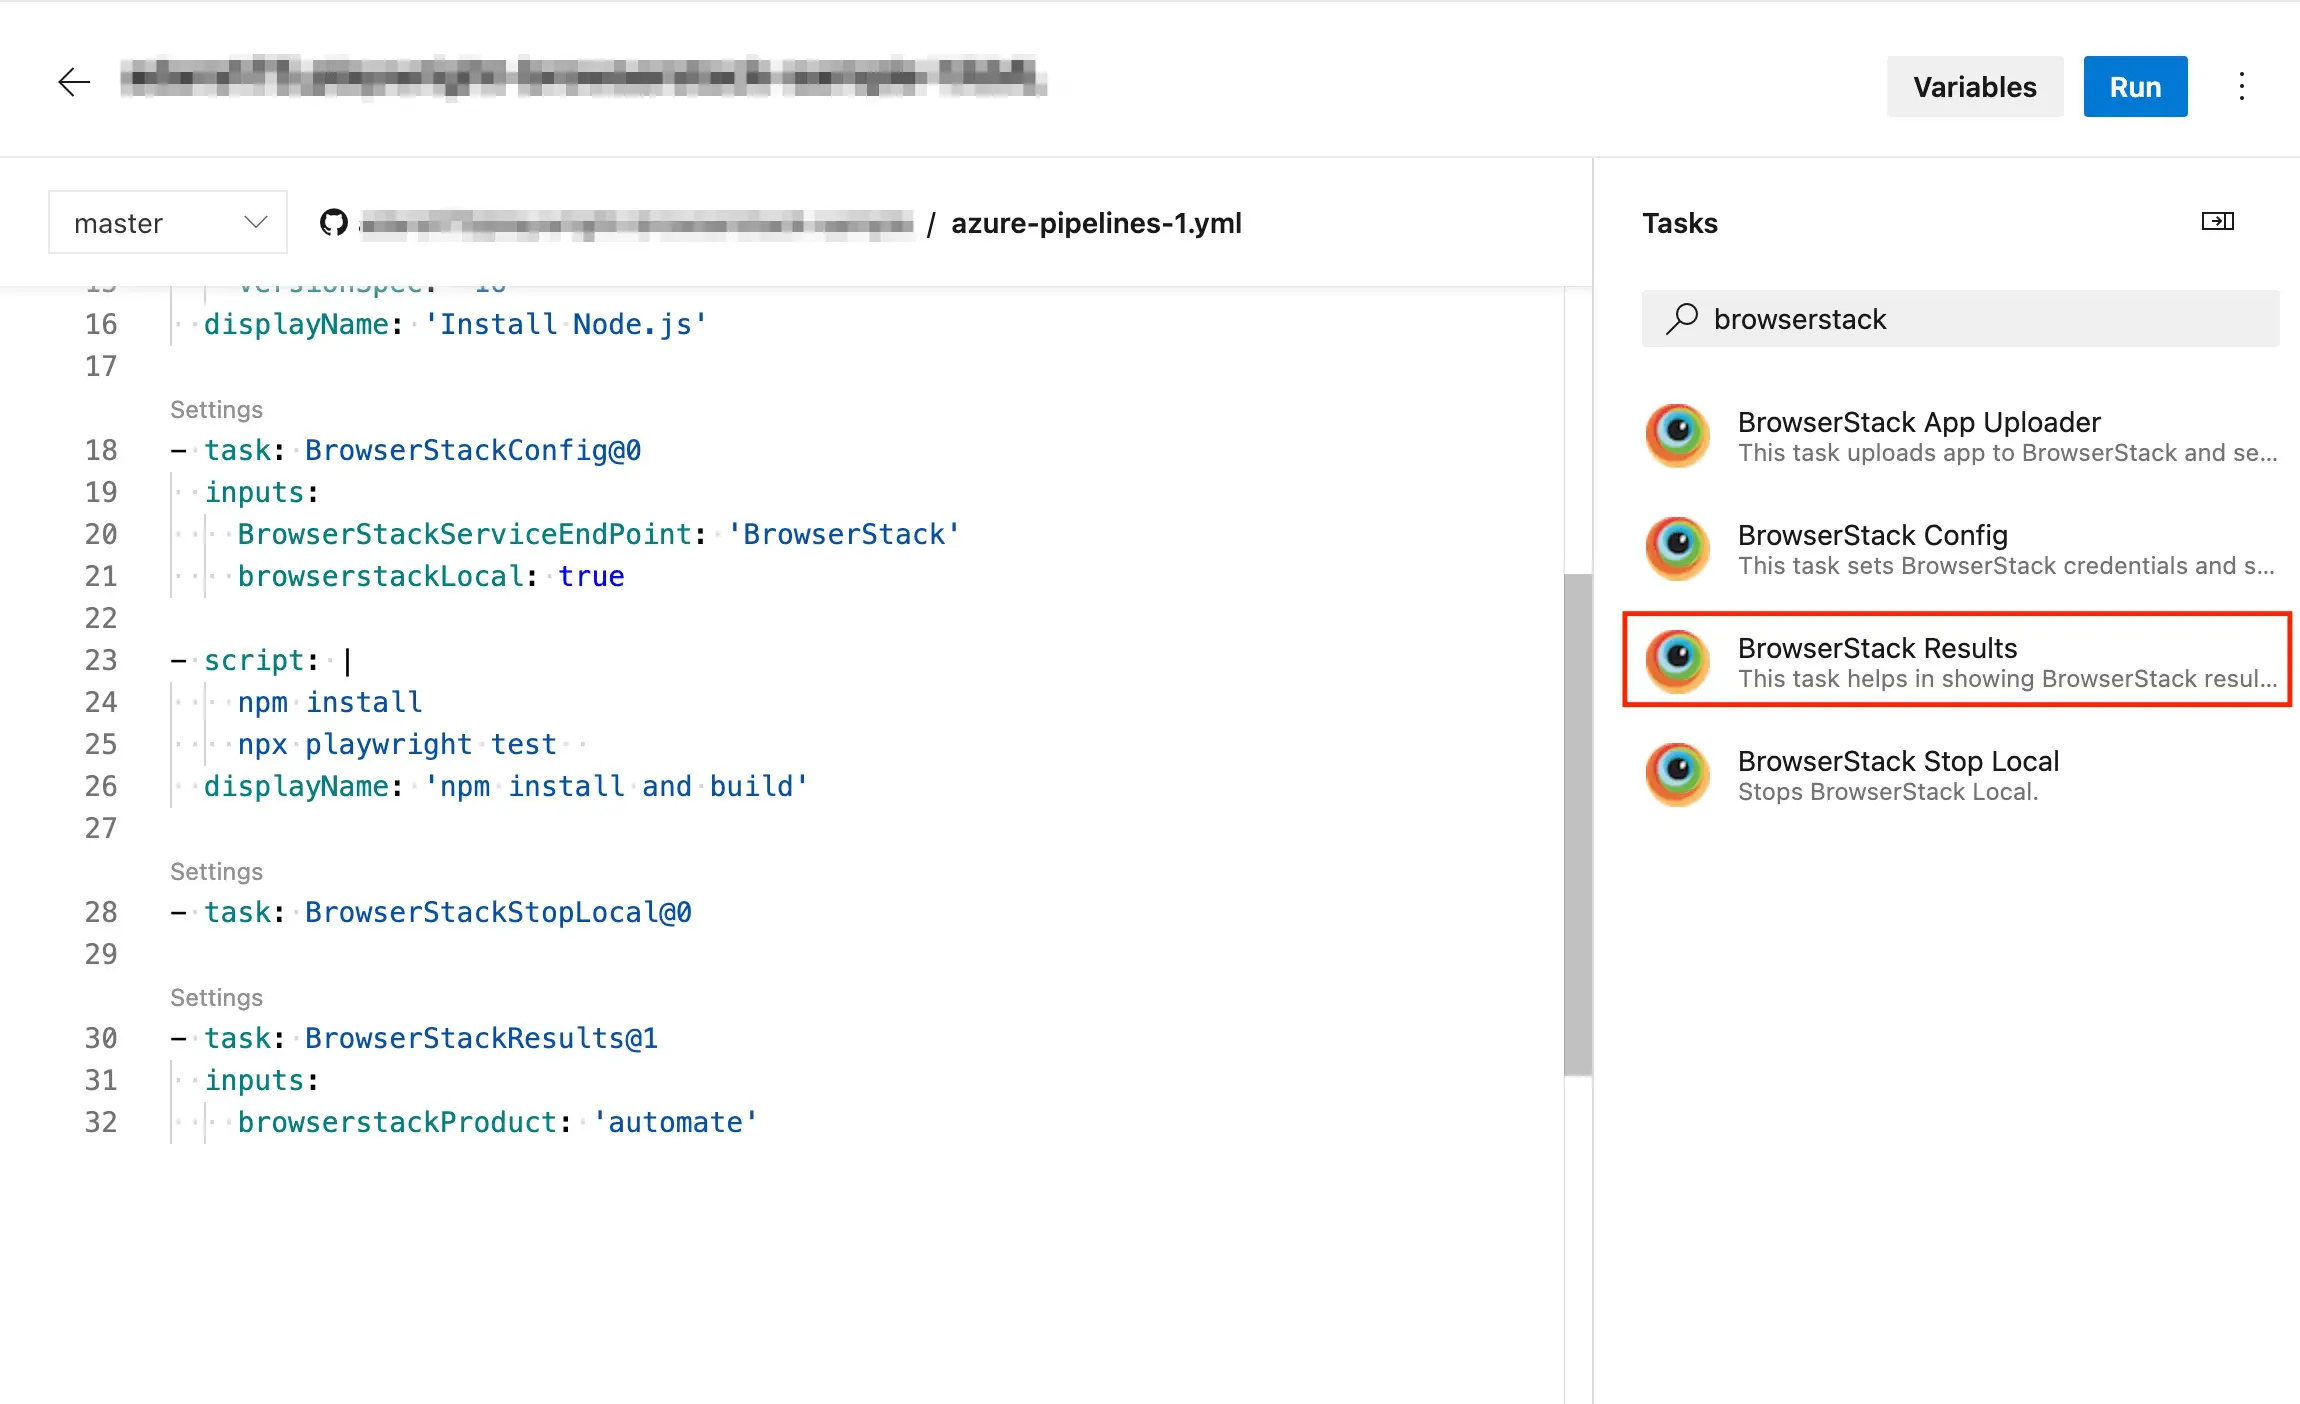The image size is (2300, 1404).
Task: Click the back arrow icon
Action: 74,82
